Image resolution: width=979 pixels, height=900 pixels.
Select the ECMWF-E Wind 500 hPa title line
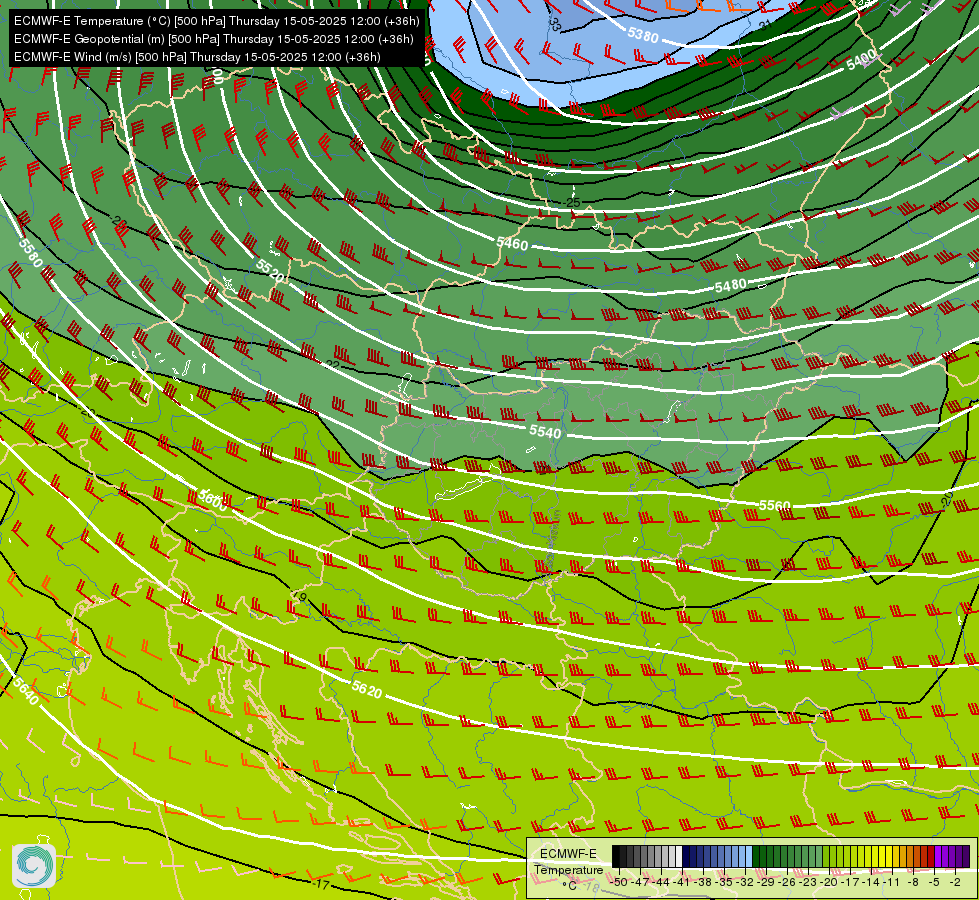coord(197,57)
